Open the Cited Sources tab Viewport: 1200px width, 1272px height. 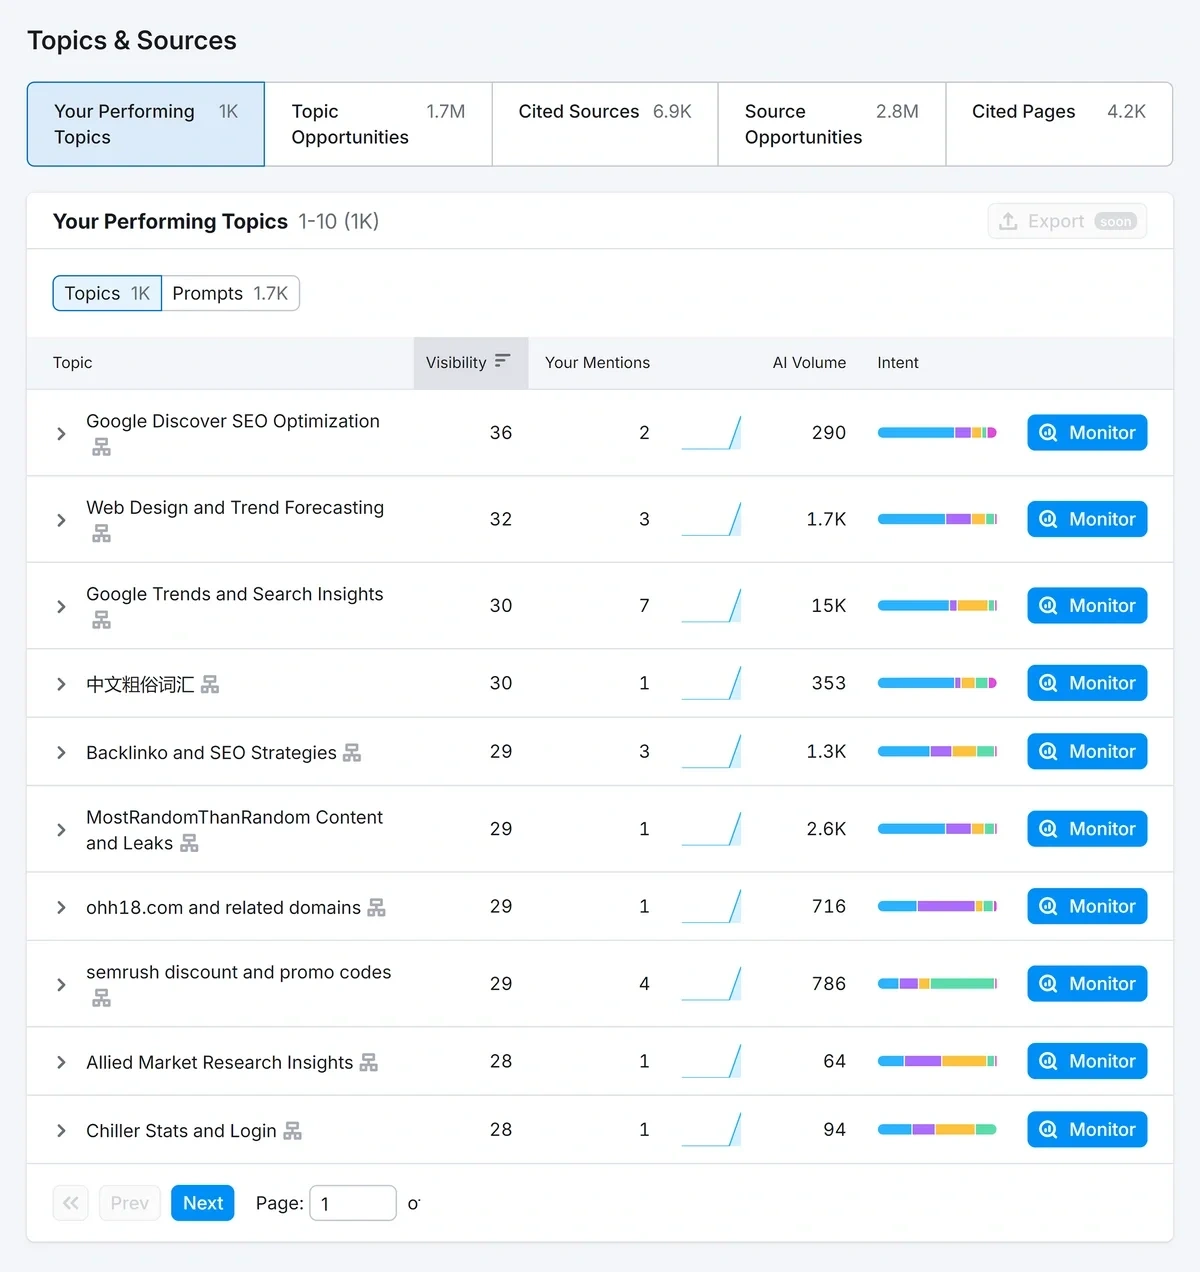click(603, 124)
